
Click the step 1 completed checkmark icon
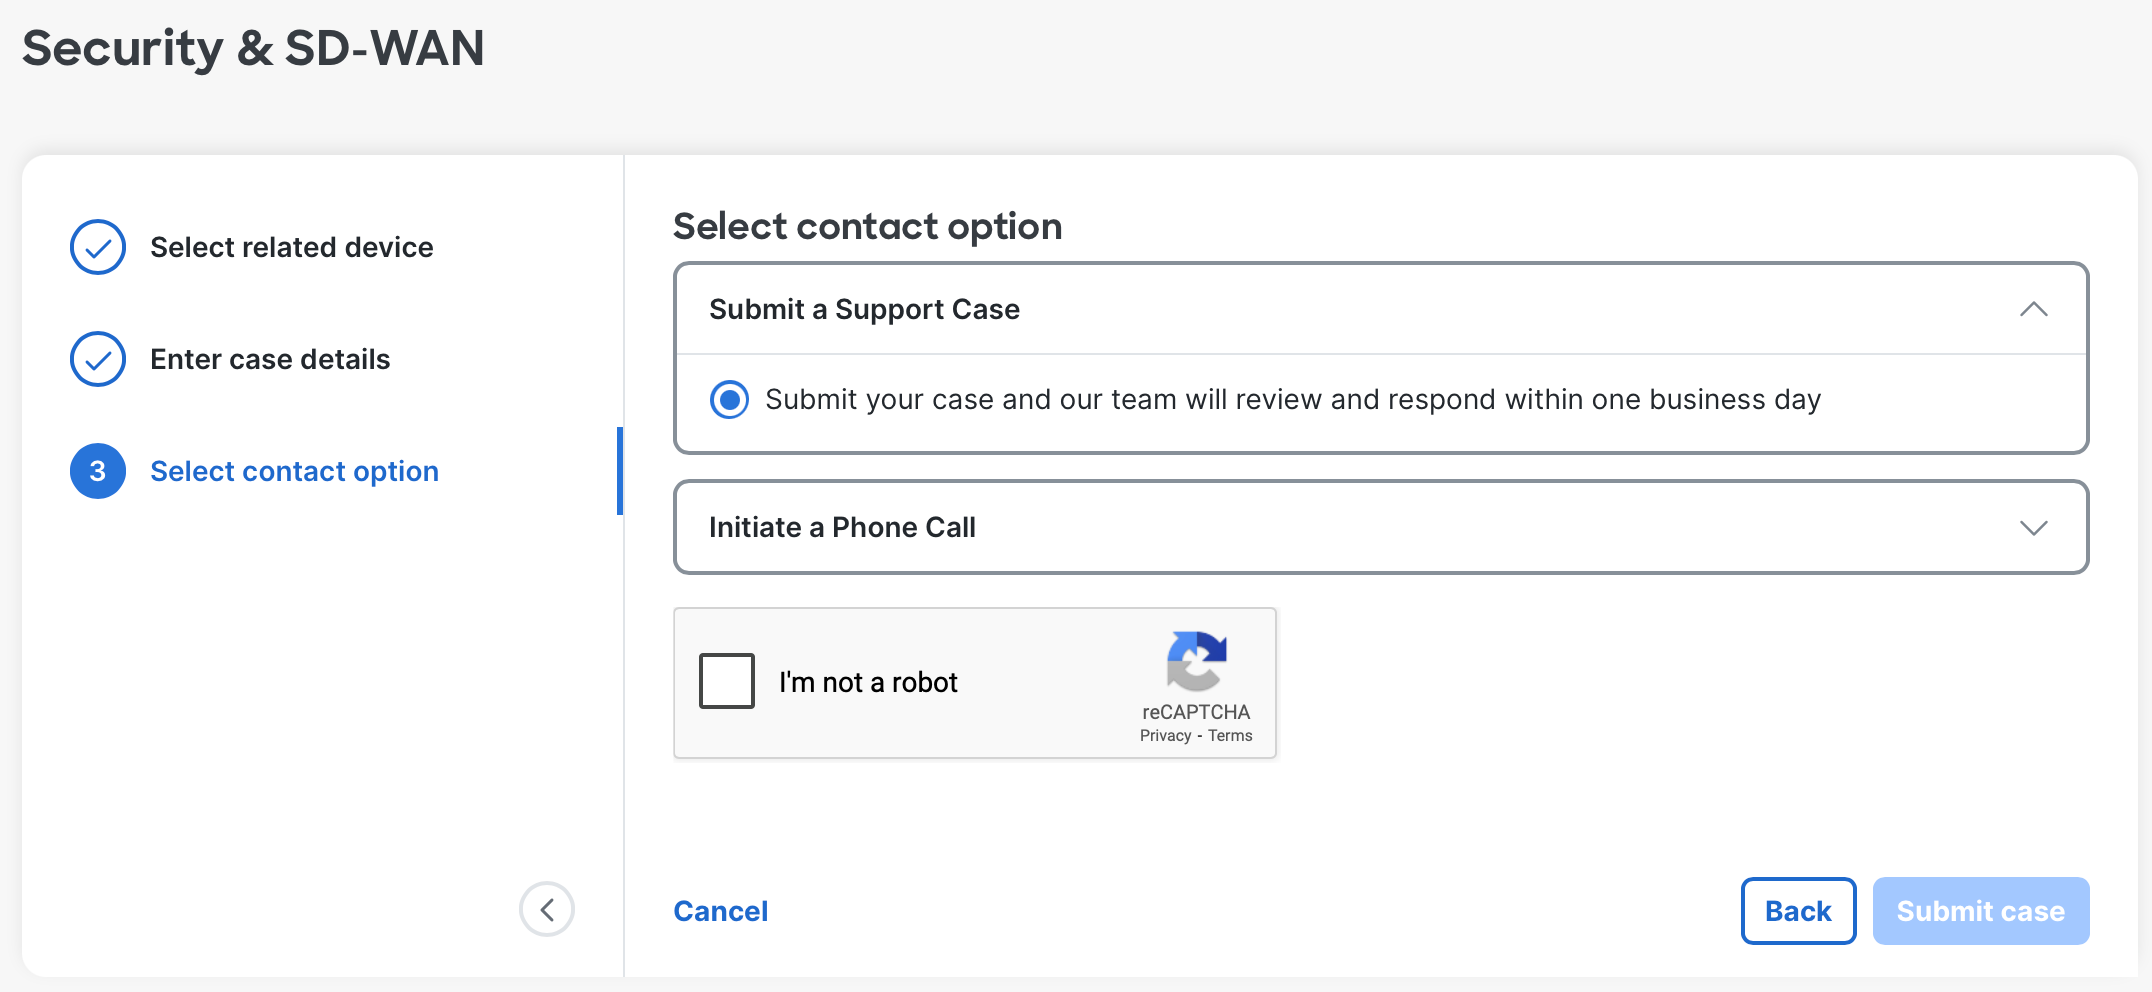[97, 247]
